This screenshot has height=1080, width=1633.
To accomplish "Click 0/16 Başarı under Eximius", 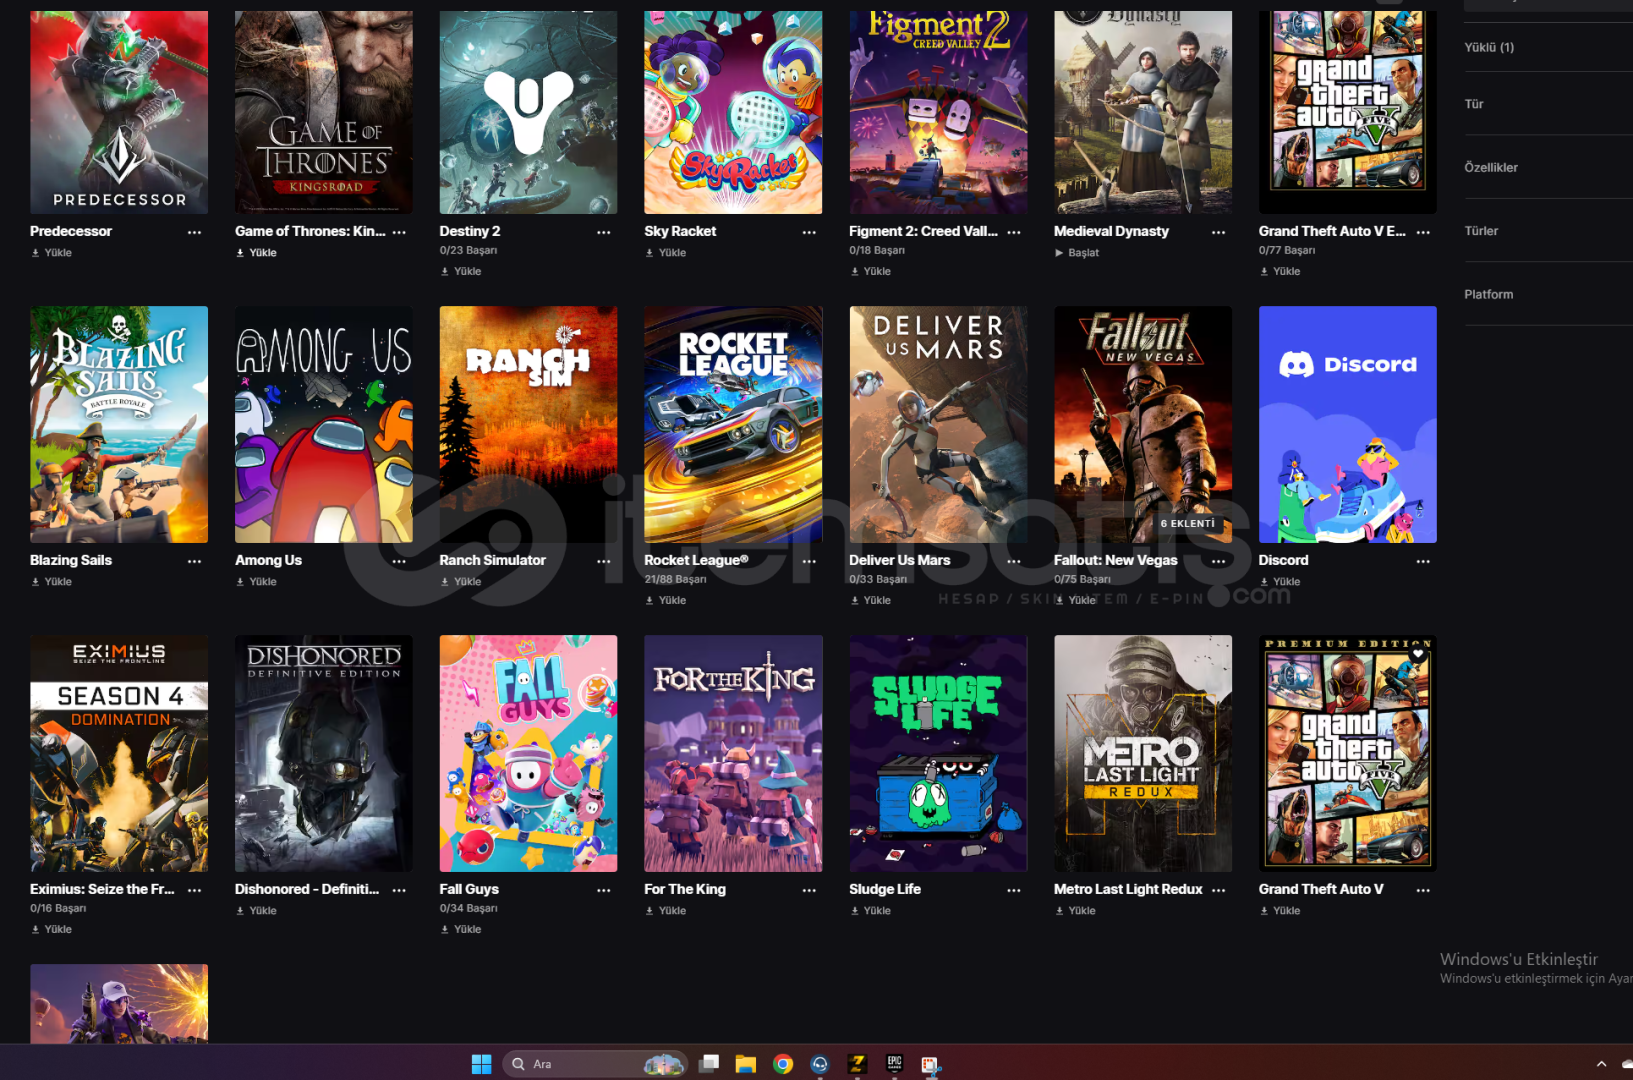I will pos(58,909).
